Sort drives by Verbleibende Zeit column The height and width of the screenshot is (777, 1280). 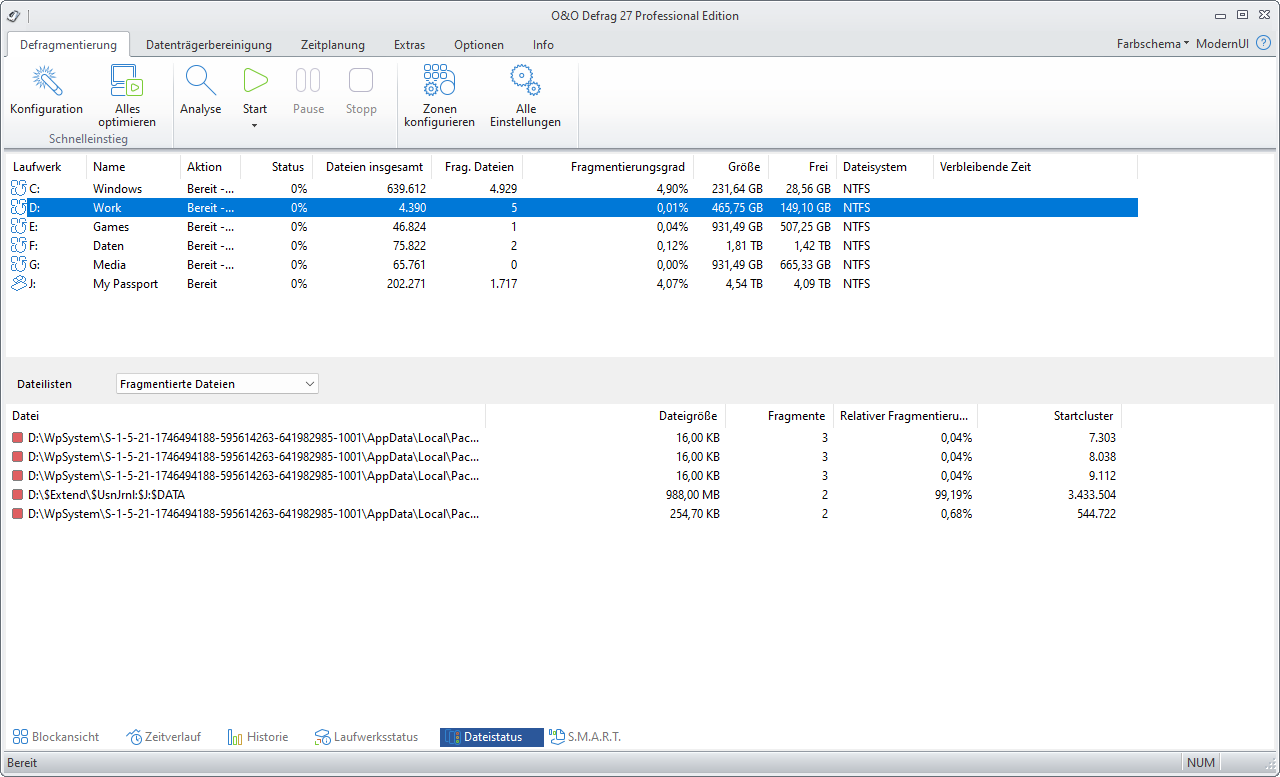coord(1035,167)
